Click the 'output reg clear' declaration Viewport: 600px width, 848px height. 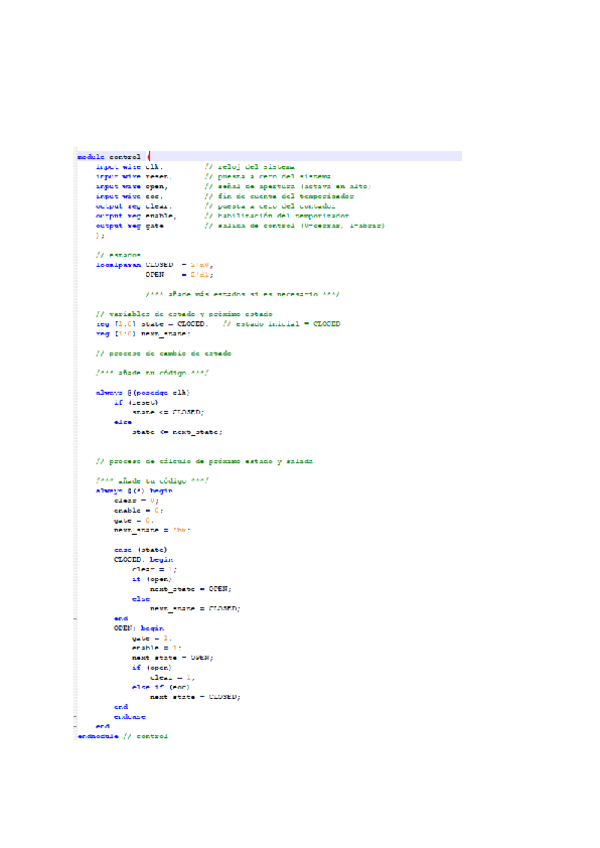click(133, 206)
